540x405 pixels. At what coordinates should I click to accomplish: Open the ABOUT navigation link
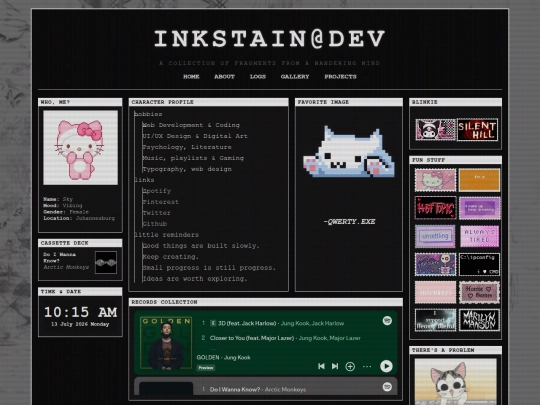tap(224, 76)
